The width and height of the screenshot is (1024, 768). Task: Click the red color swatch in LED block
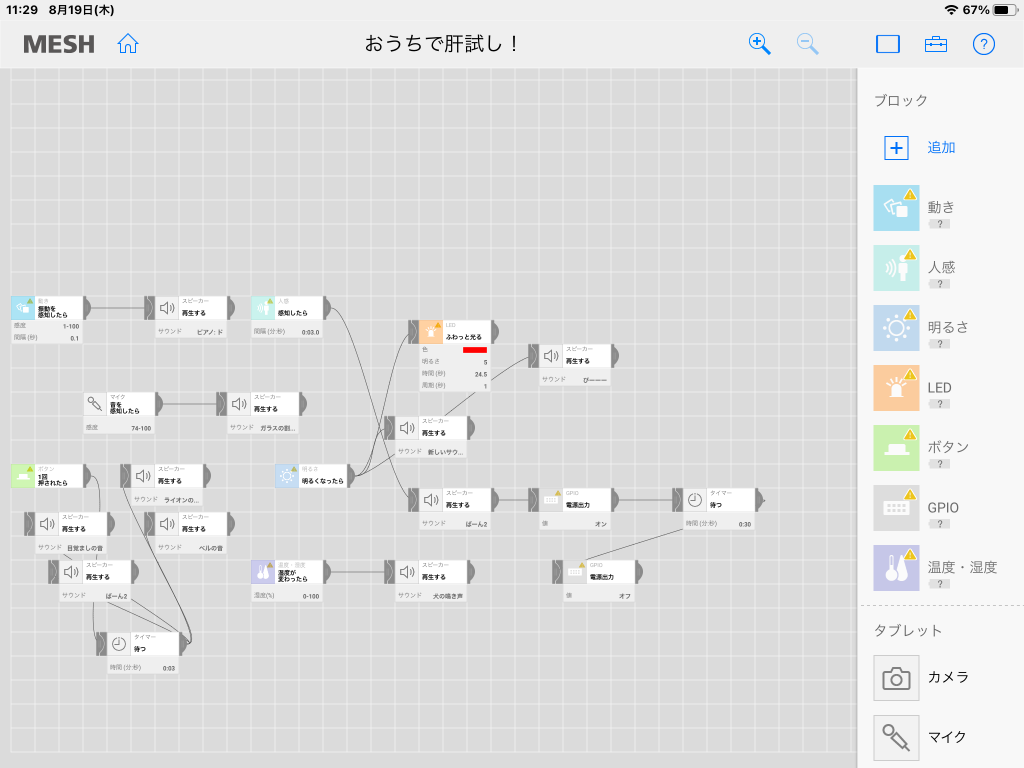475,350
